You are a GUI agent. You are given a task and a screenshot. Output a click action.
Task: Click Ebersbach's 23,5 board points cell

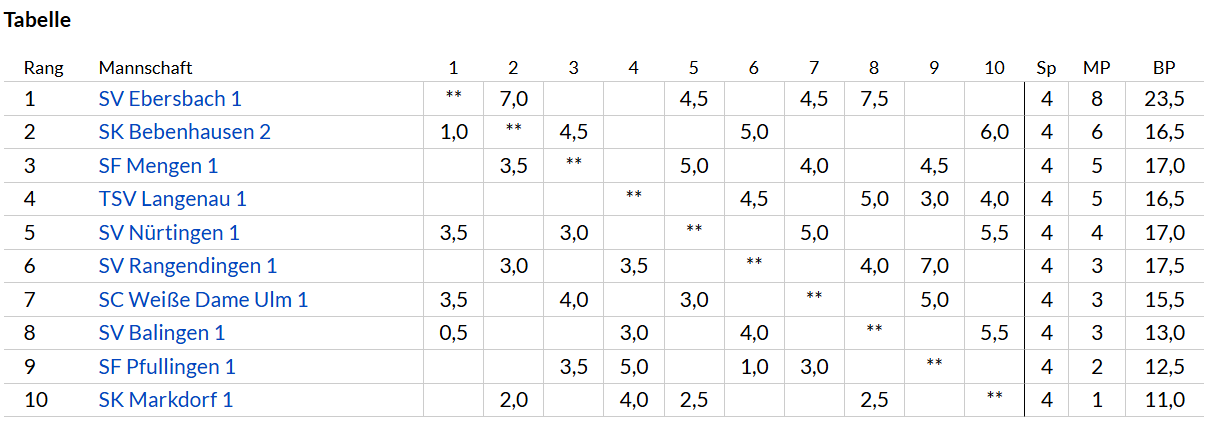[x=1164, y=99]
